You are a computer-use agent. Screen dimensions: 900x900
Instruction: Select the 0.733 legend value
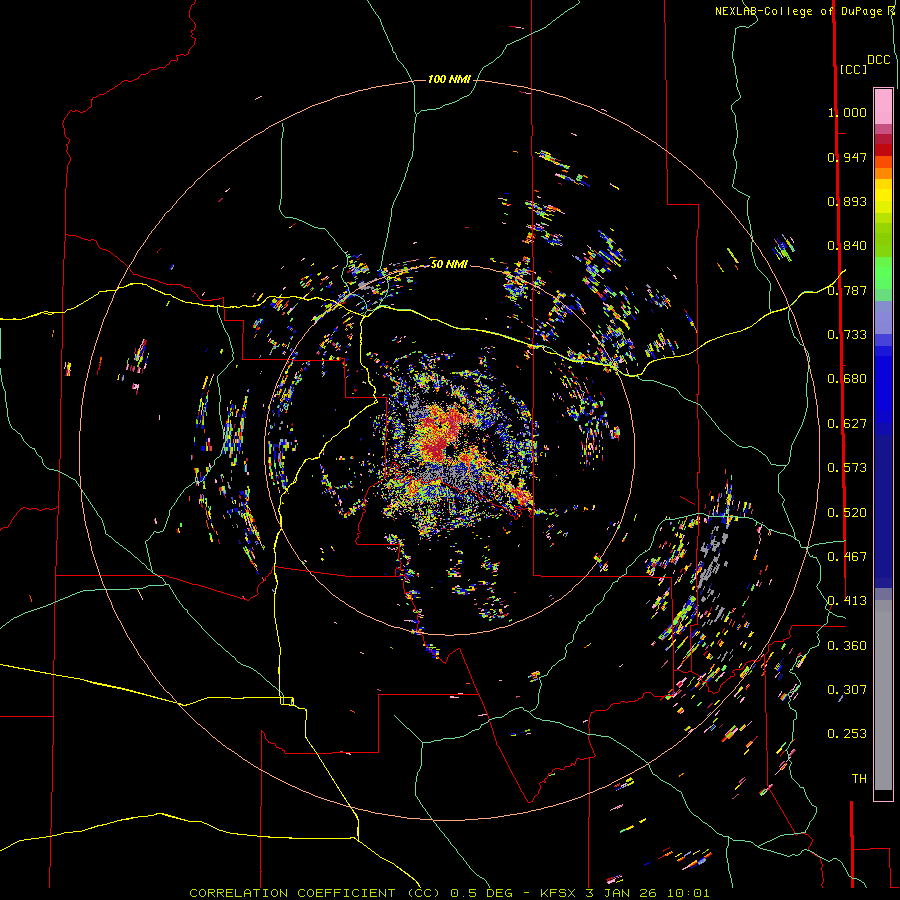pos(847,335)
